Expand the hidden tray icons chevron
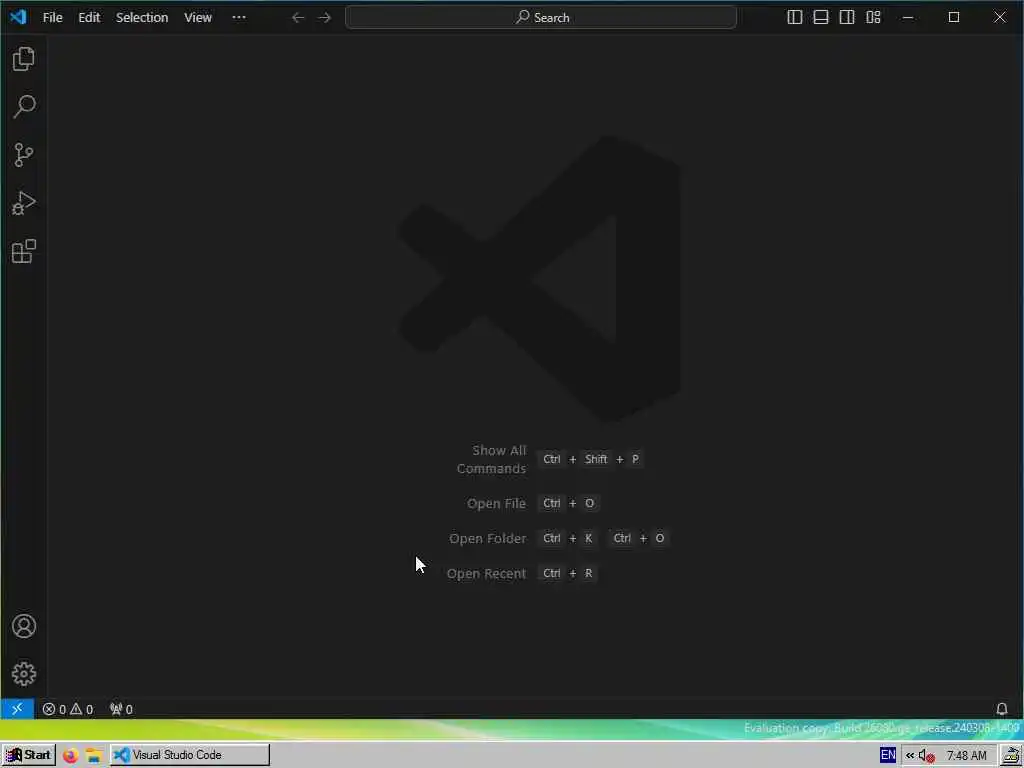The height and width of the screenshot is (768, 1024). pyautogui.click(x=910, y=756)
